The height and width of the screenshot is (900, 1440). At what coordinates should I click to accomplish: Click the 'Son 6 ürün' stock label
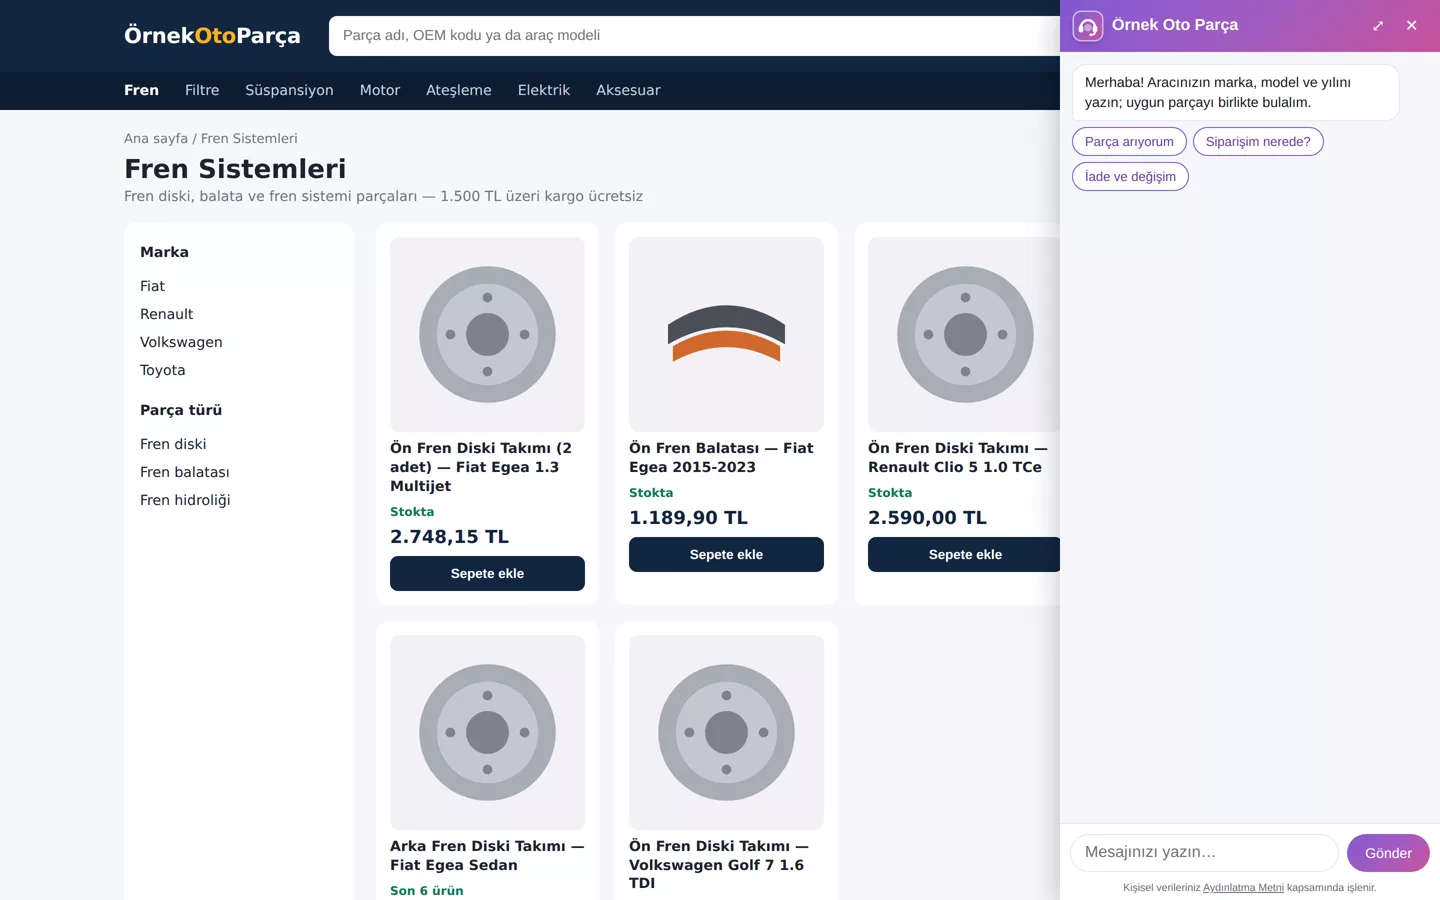427,891
